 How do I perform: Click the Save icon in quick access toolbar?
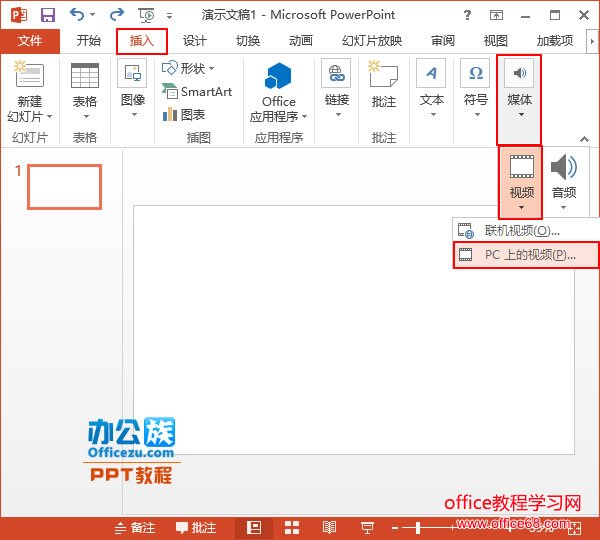pos(48,15)
